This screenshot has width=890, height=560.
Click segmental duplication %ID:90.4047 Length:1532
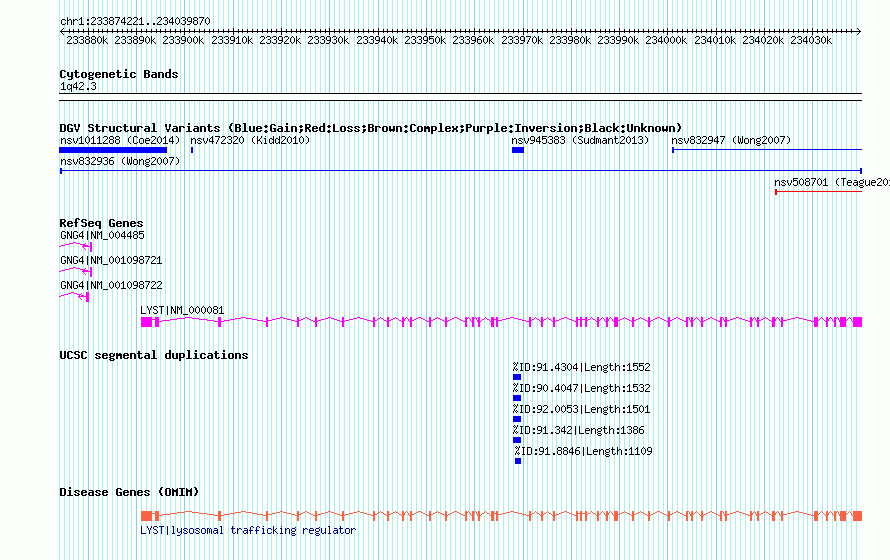581,388
